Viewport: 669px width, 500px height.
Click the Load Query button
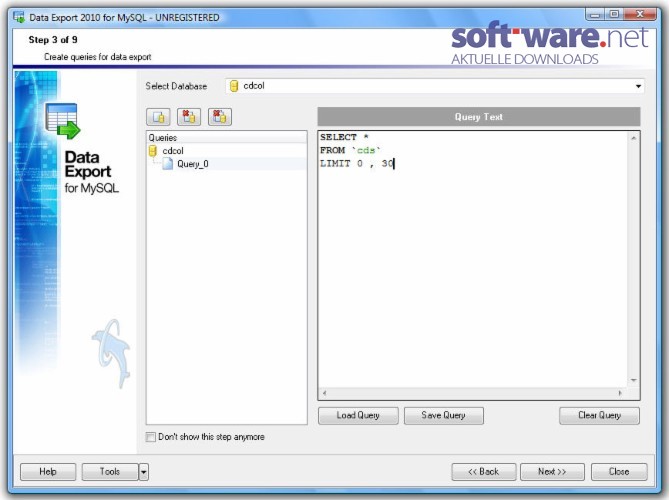(x=358, y=416)
